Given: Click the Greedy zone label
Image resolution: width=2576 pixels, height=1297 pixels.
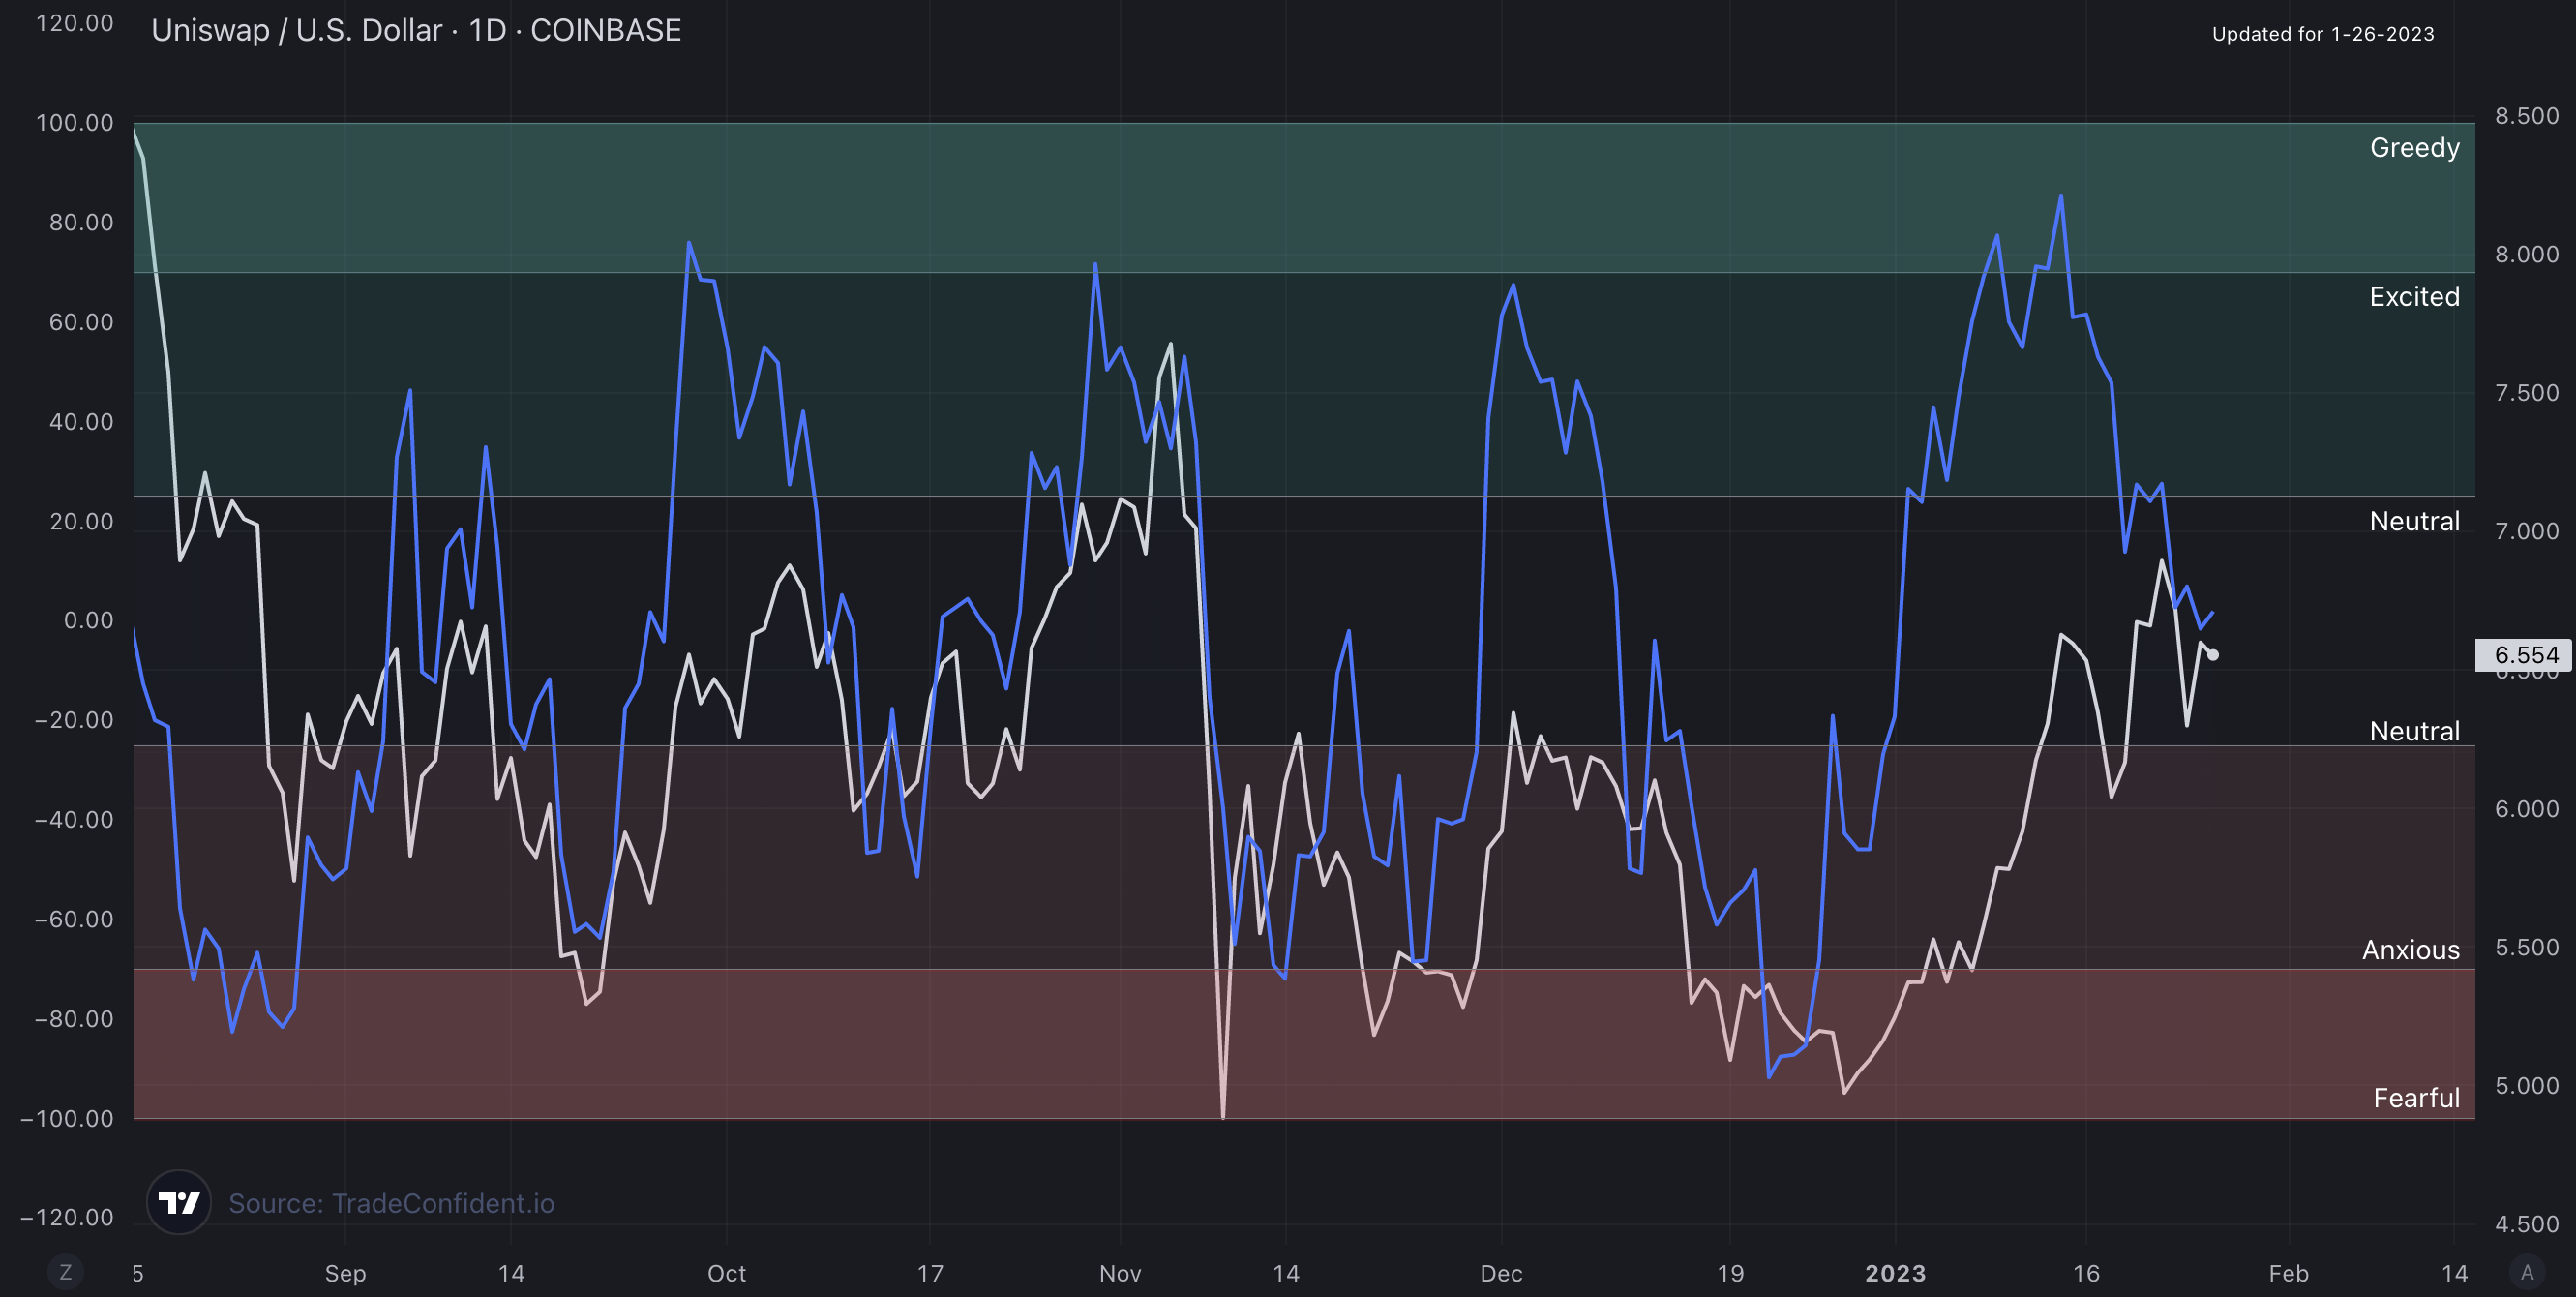Looking at the screenshot, I should click(2414, 148).
